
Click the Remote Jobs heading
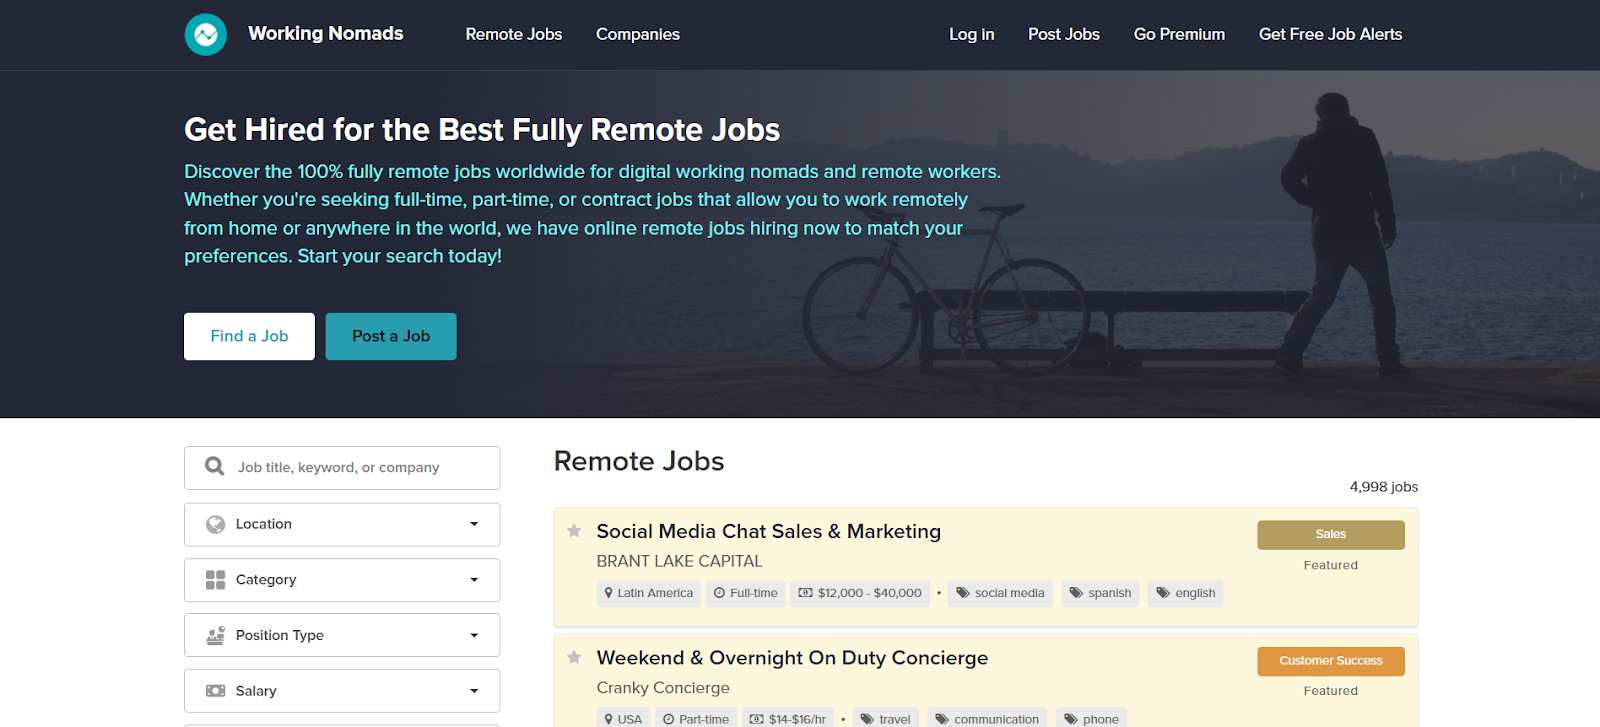[639, 461]
